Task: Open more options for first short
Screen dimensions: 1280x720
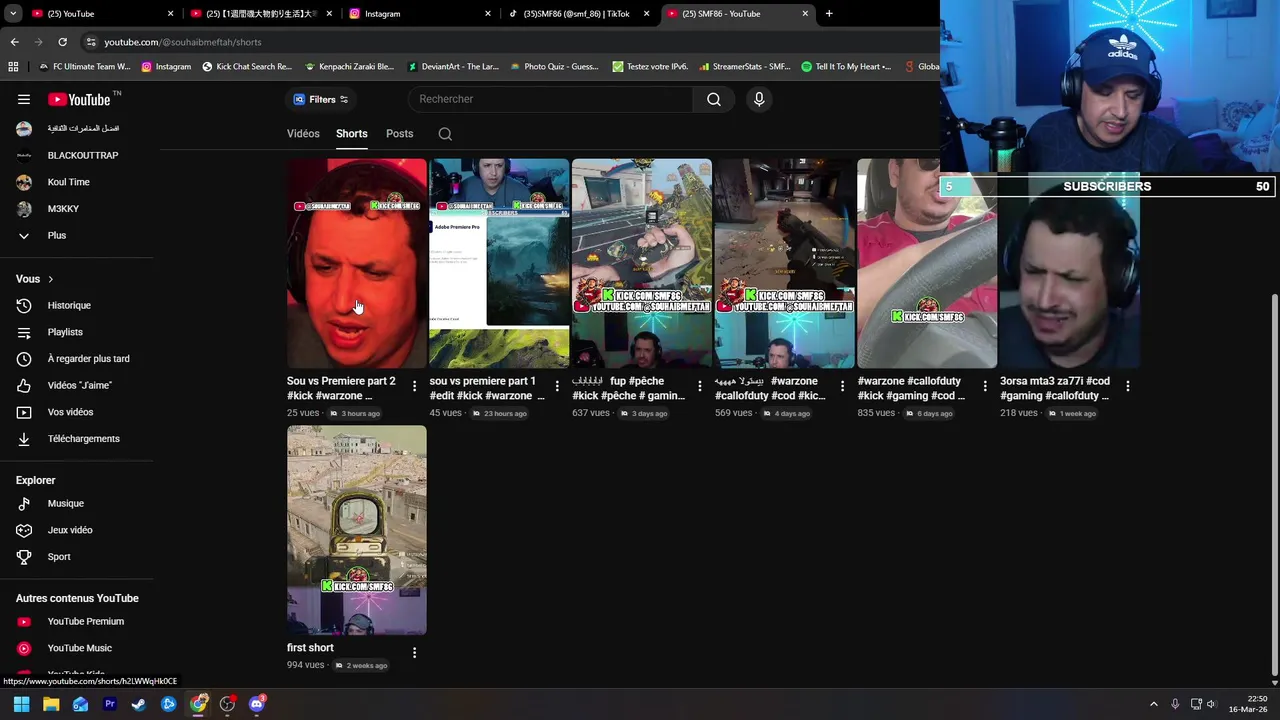Action: click(x=415, y=653)
